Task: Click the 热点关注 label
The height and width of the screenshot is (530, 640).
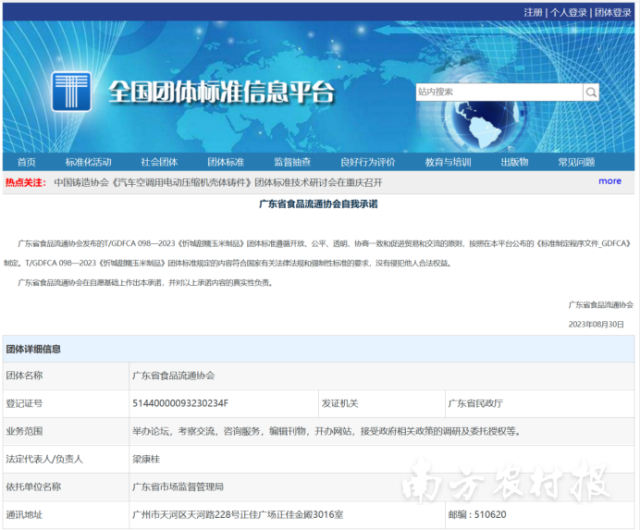Action: 25,183
